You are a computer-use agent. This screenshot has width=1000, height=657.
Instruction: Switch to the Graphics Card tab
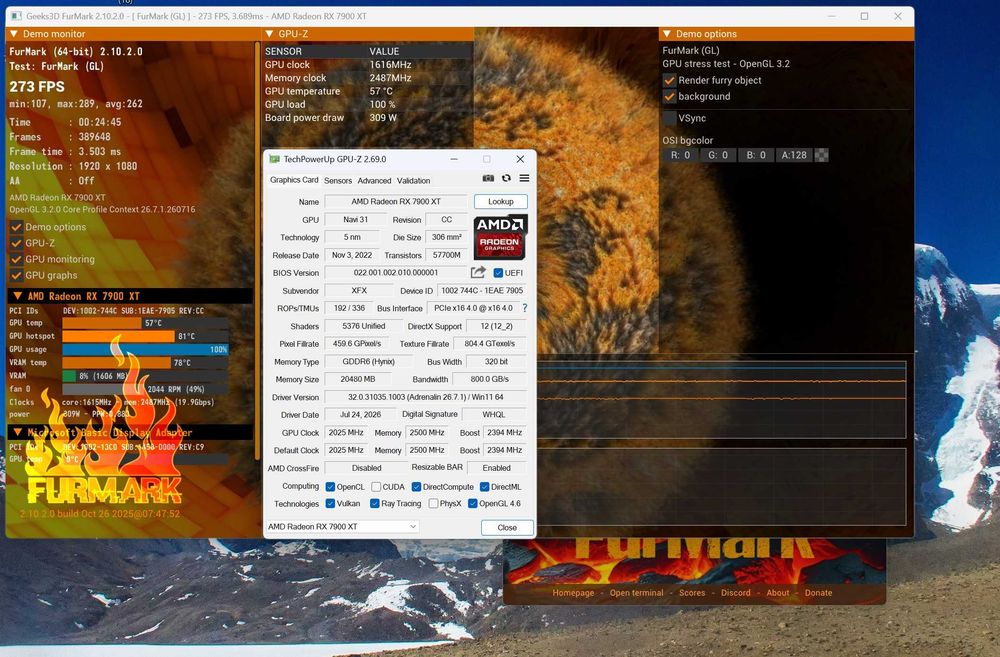tap(294, 180)
